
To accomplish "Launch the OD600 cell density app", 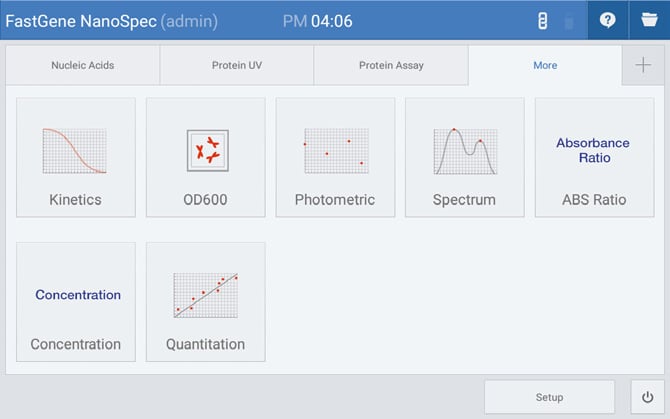I will click(x=205, y=157).
